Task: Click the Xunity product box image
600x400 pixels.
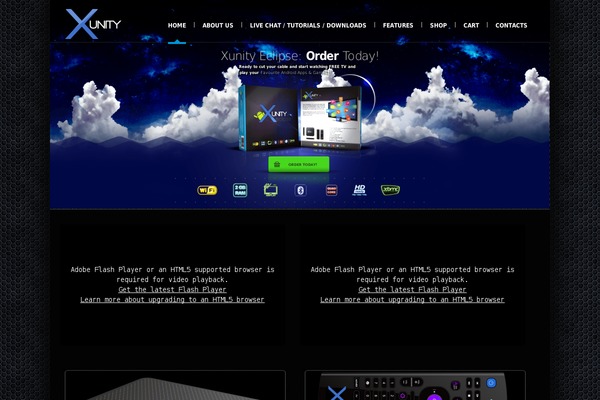Action: (x=300, y=118)
